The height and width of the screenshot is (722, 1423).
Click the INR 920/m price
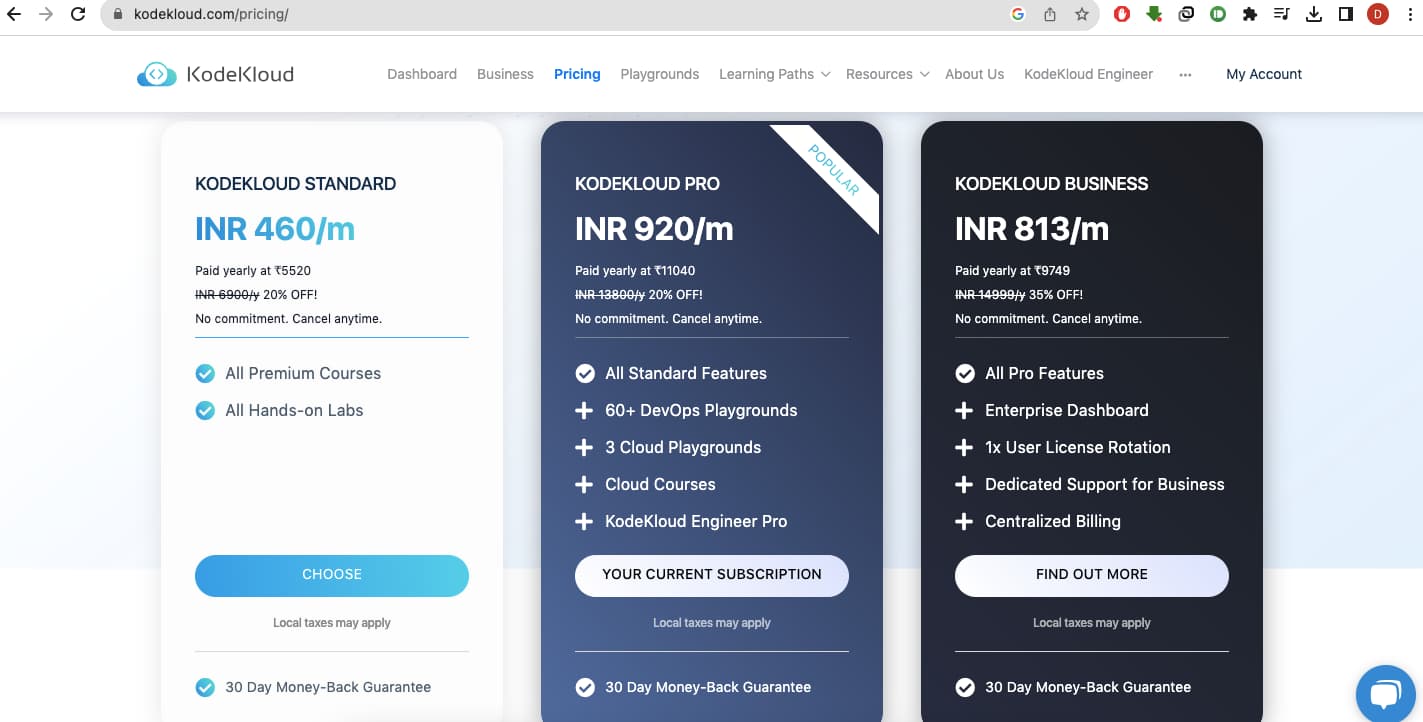click(x=654, y=229)
